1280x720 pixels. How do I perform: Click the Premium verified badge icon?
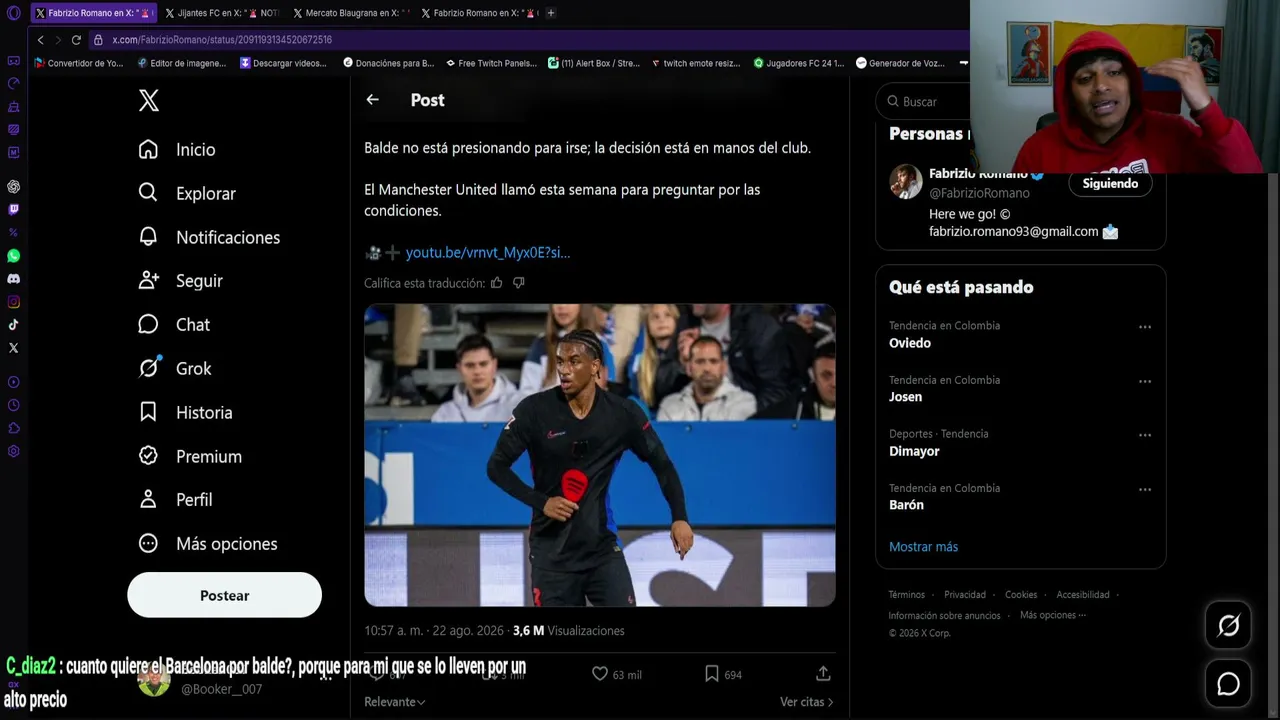point(148,456)
